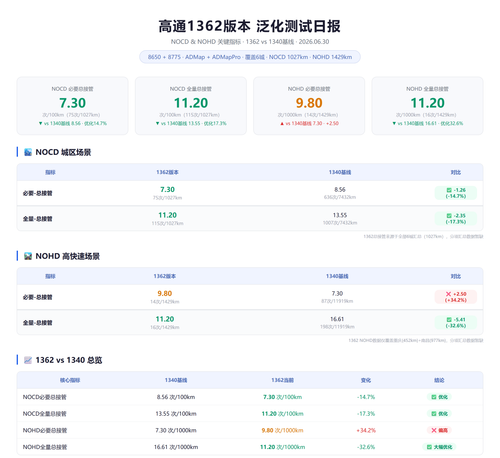Click the 核心指标 column header in overview table
Viewport: 500px width, 458px height.
pos(70,380)
